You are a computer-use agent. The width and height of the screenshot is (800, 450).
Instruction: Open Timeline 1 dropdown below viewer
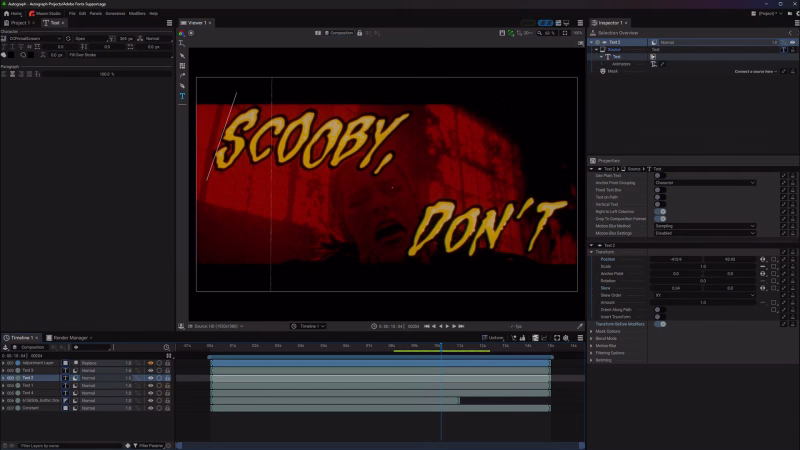308,326
